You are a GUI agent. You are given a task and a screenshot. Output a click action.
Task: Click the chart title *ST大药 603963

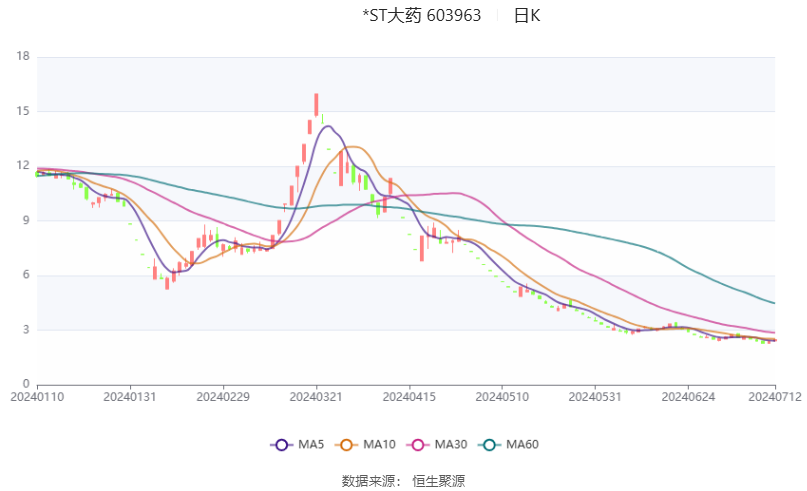click(x=422, y=15)
